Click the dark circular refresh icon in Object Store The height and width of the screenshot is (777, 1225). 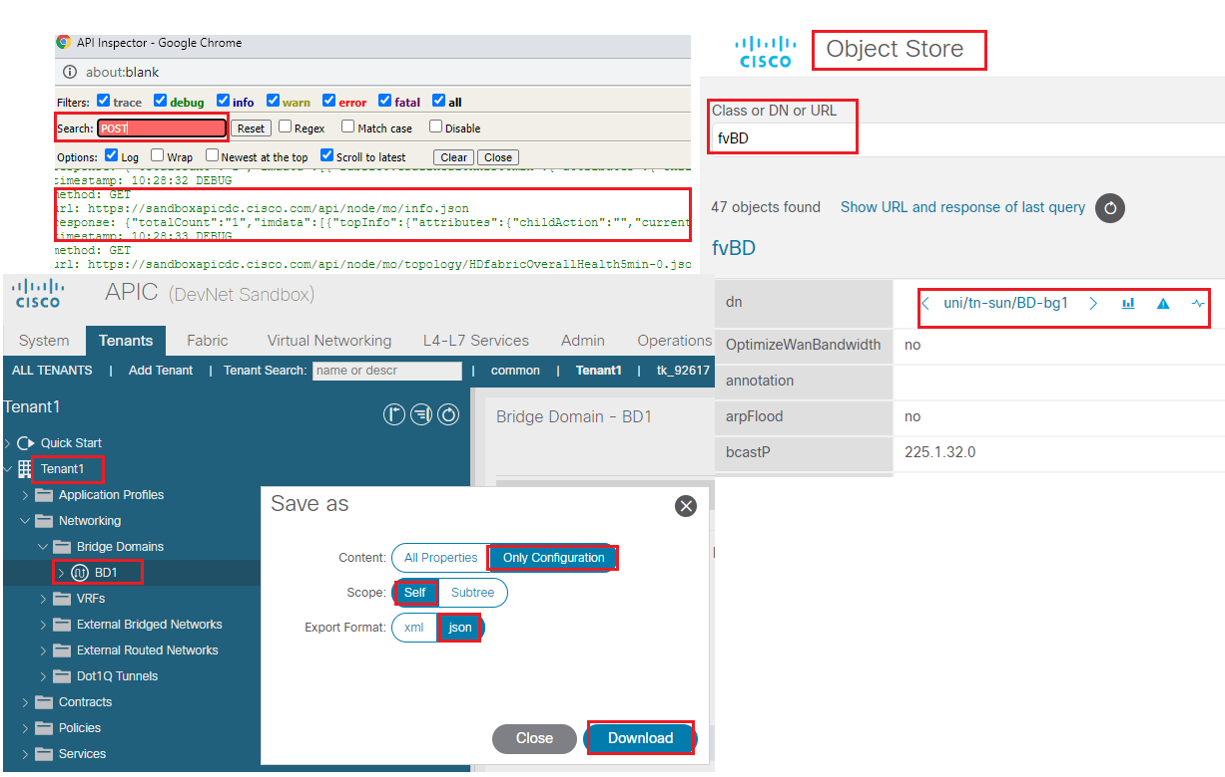tap(1110, 208)
